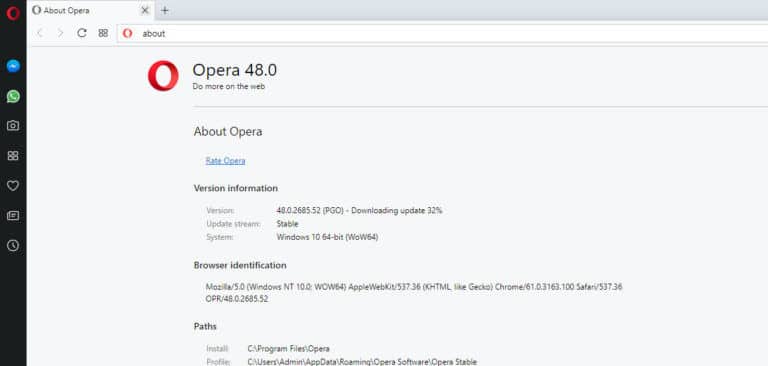Click the address bar showing 'about'

pyautogui.click(x=443, y=33)
